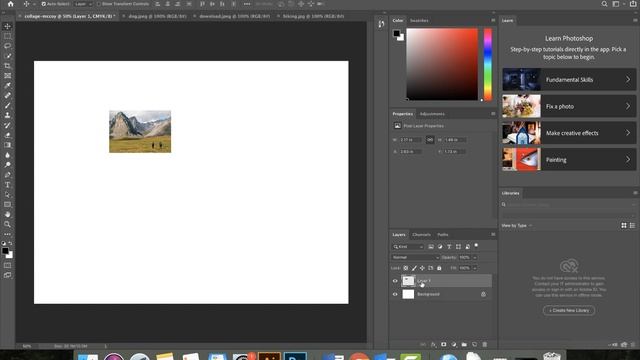Select the Move tool in the toolbar
The image size is (640, 360).
pos(7,26)
